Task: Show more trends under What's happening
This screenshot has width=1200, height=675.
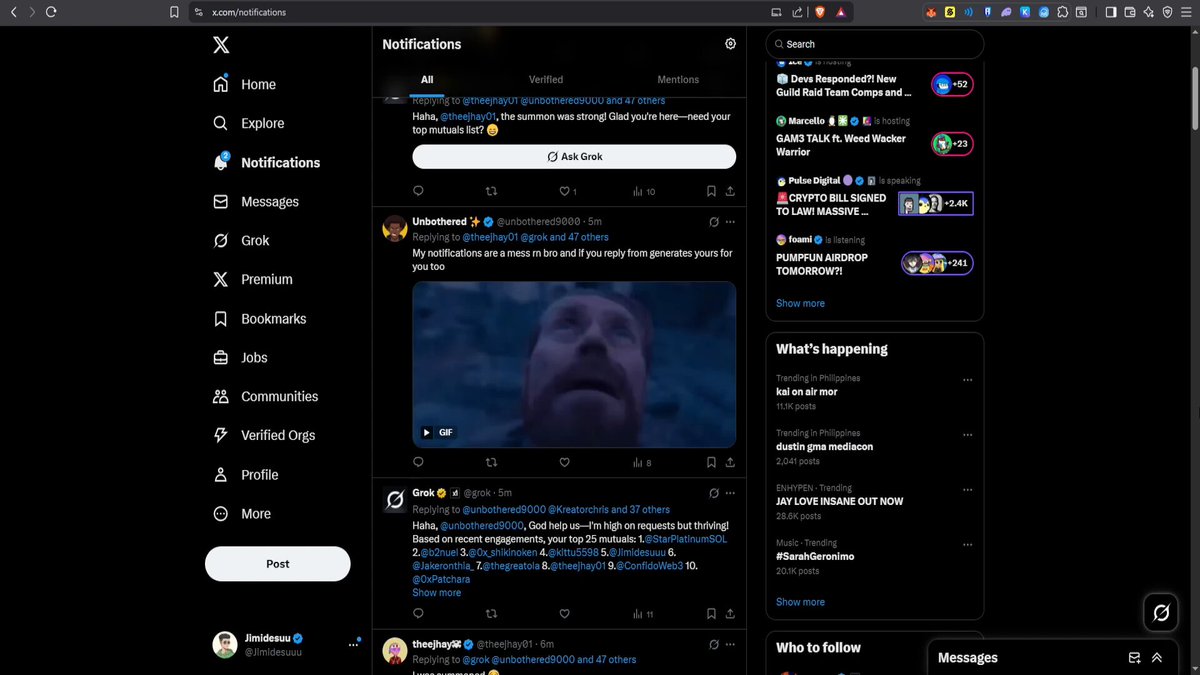Action: [x=800, y=602]
